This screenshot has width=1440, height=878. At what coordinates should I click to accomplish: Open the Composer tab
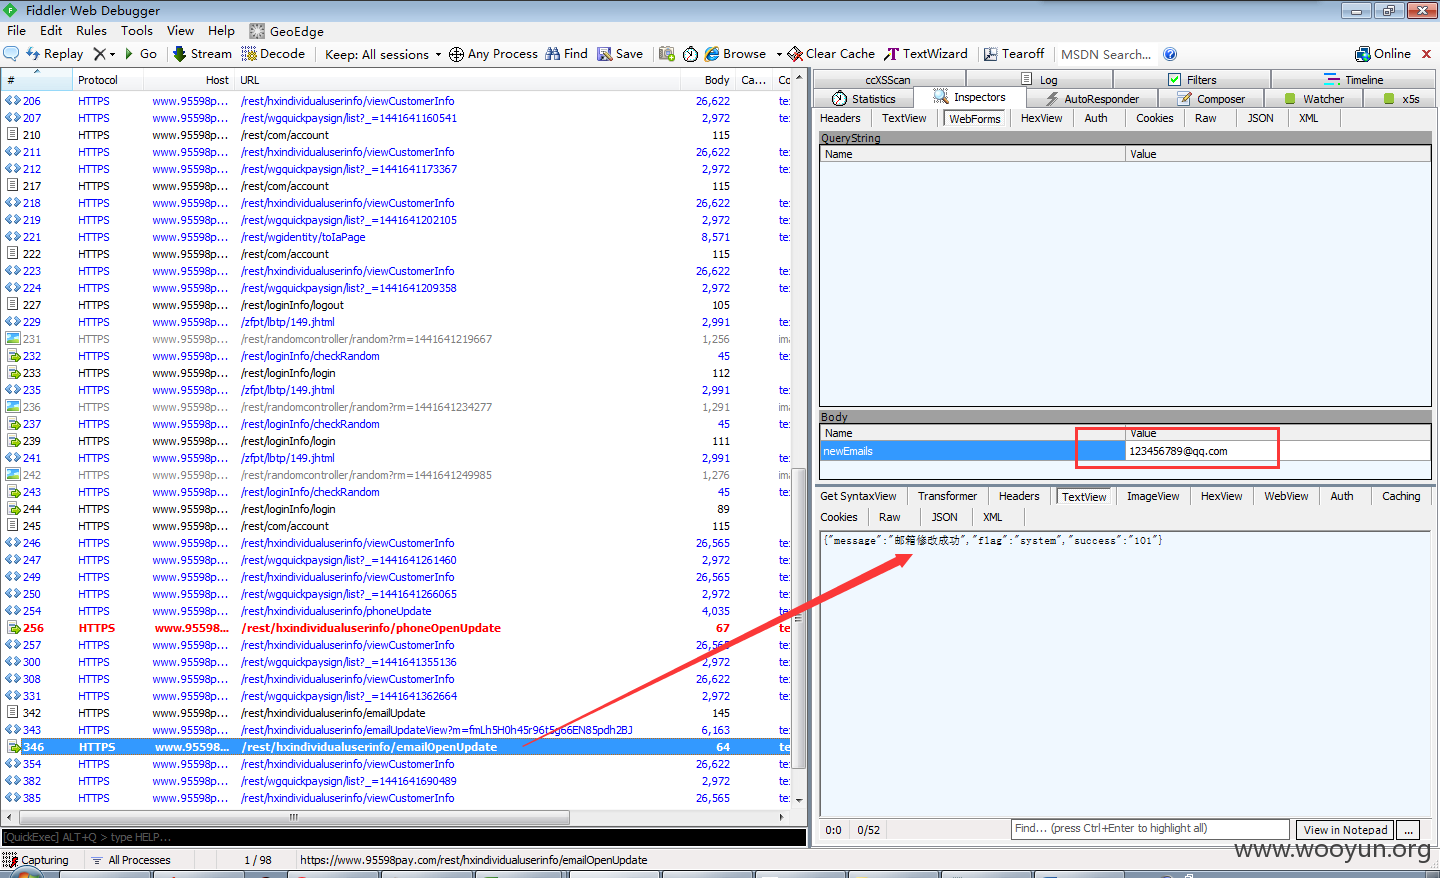click(1211, 98)
